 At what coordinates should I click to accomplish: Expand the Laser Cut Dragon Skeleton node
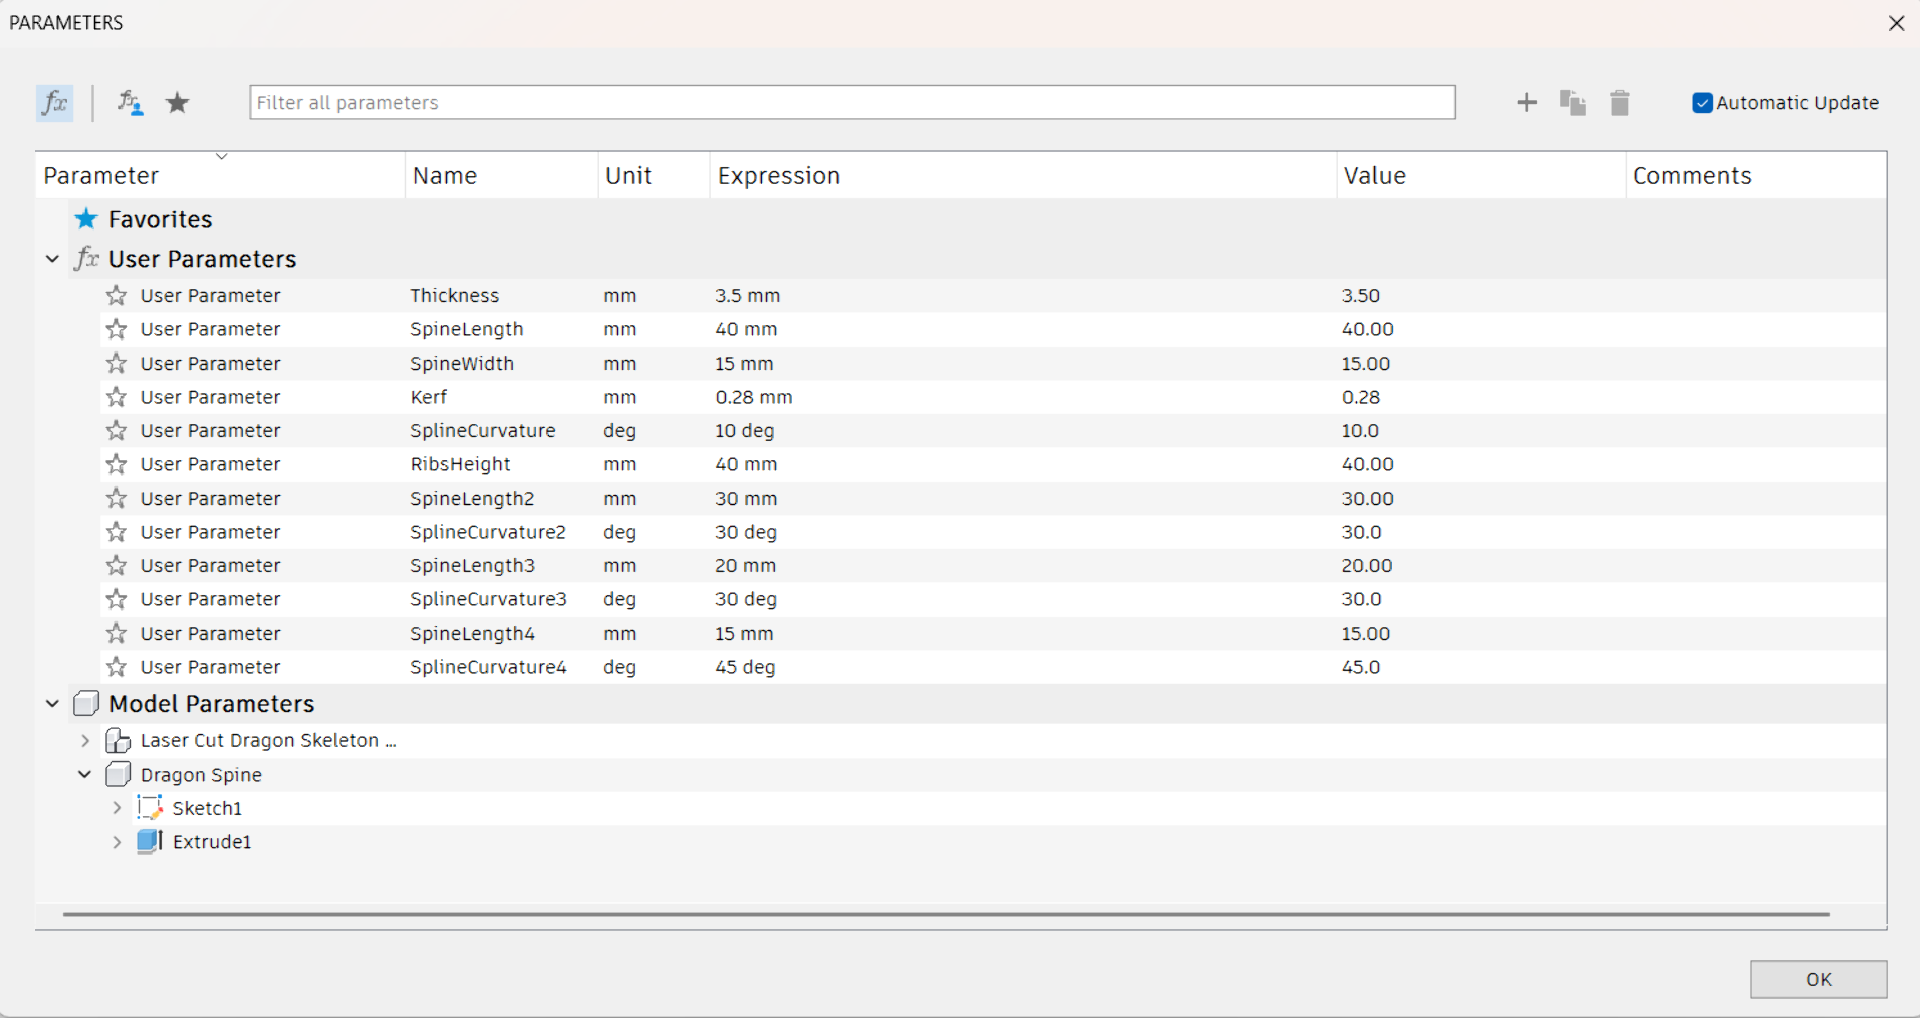[85, 741]
